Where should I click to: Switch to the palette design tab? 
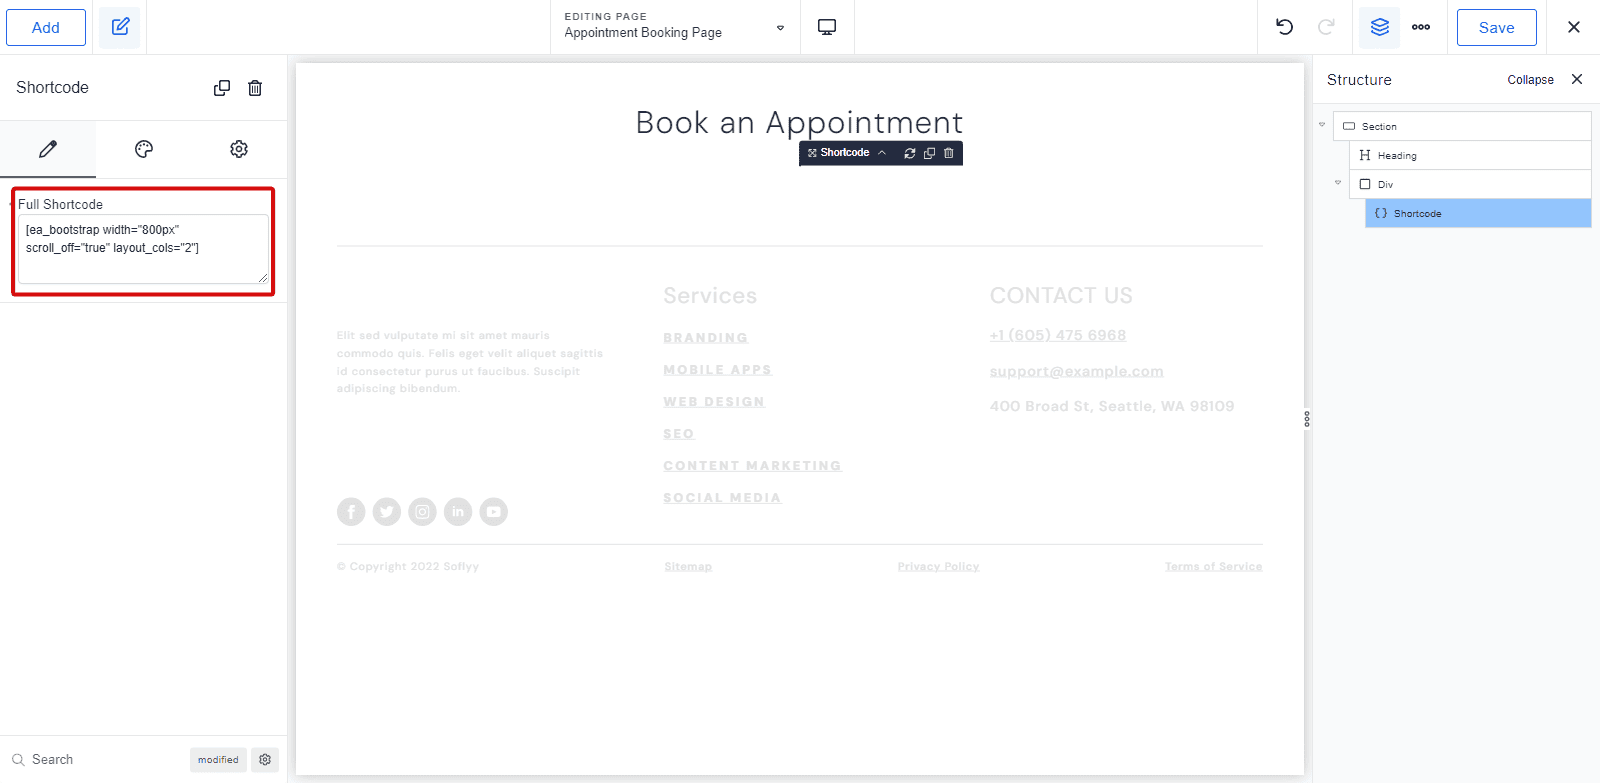tap(144, 149)
